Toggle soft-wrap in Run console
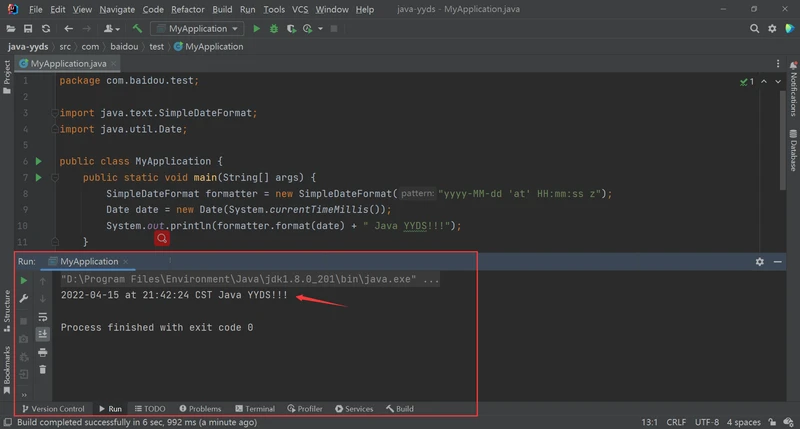Image resolution: width=800 pixels, height=429 pixels. 43,317
